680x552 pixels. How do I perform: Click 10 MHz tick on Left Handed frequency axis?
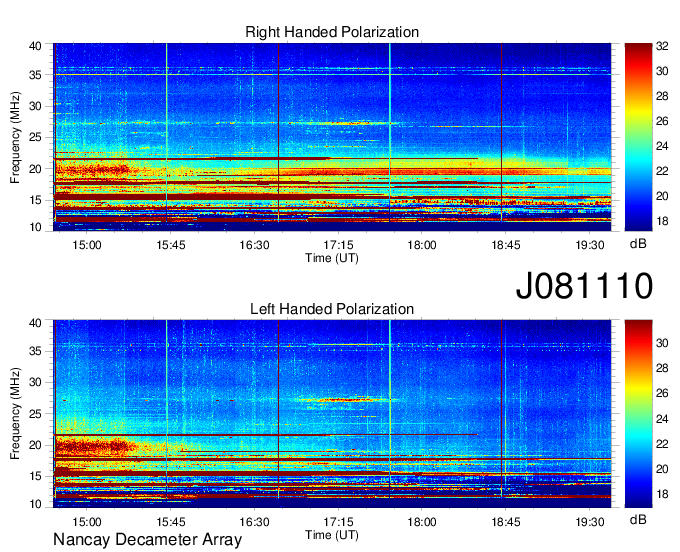tap(35, 504)
